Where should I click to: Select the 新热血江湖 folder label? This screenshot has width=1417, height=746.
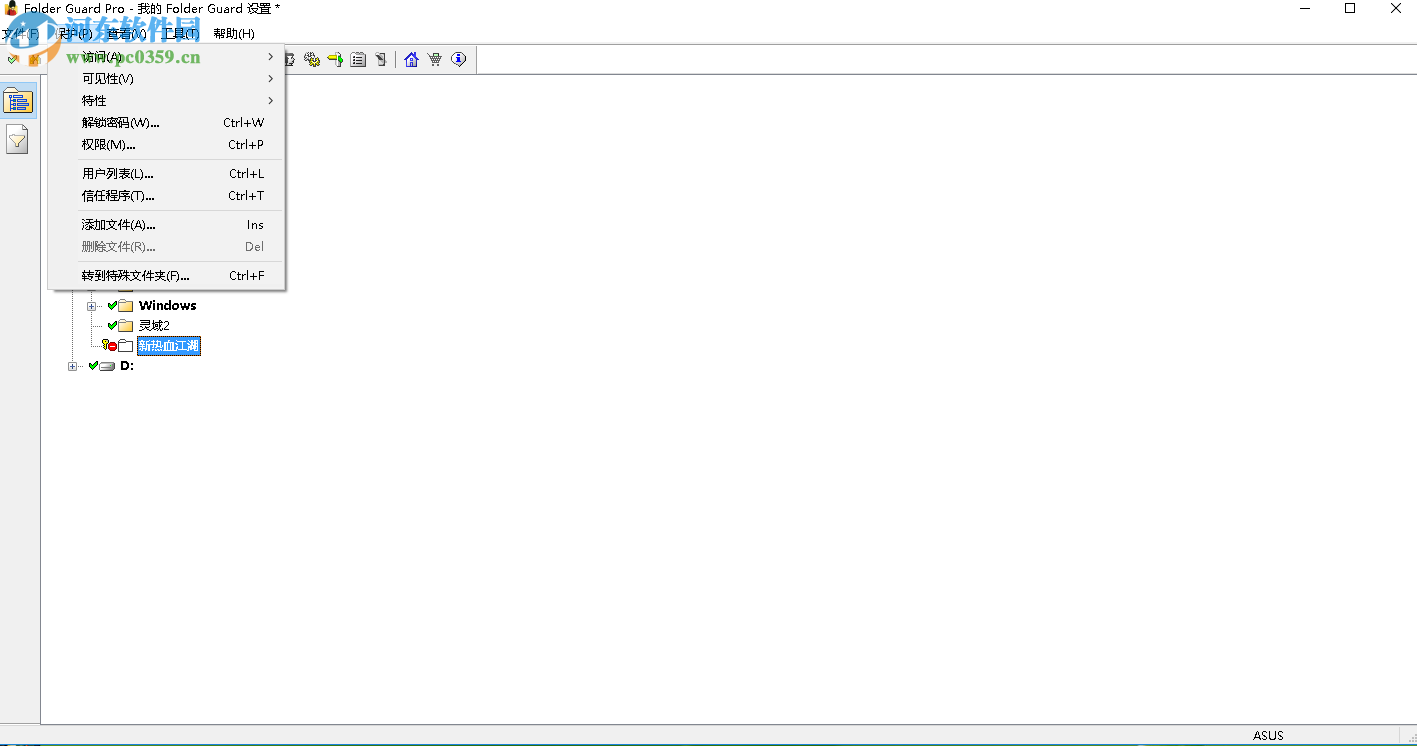(x=169, y=346)
